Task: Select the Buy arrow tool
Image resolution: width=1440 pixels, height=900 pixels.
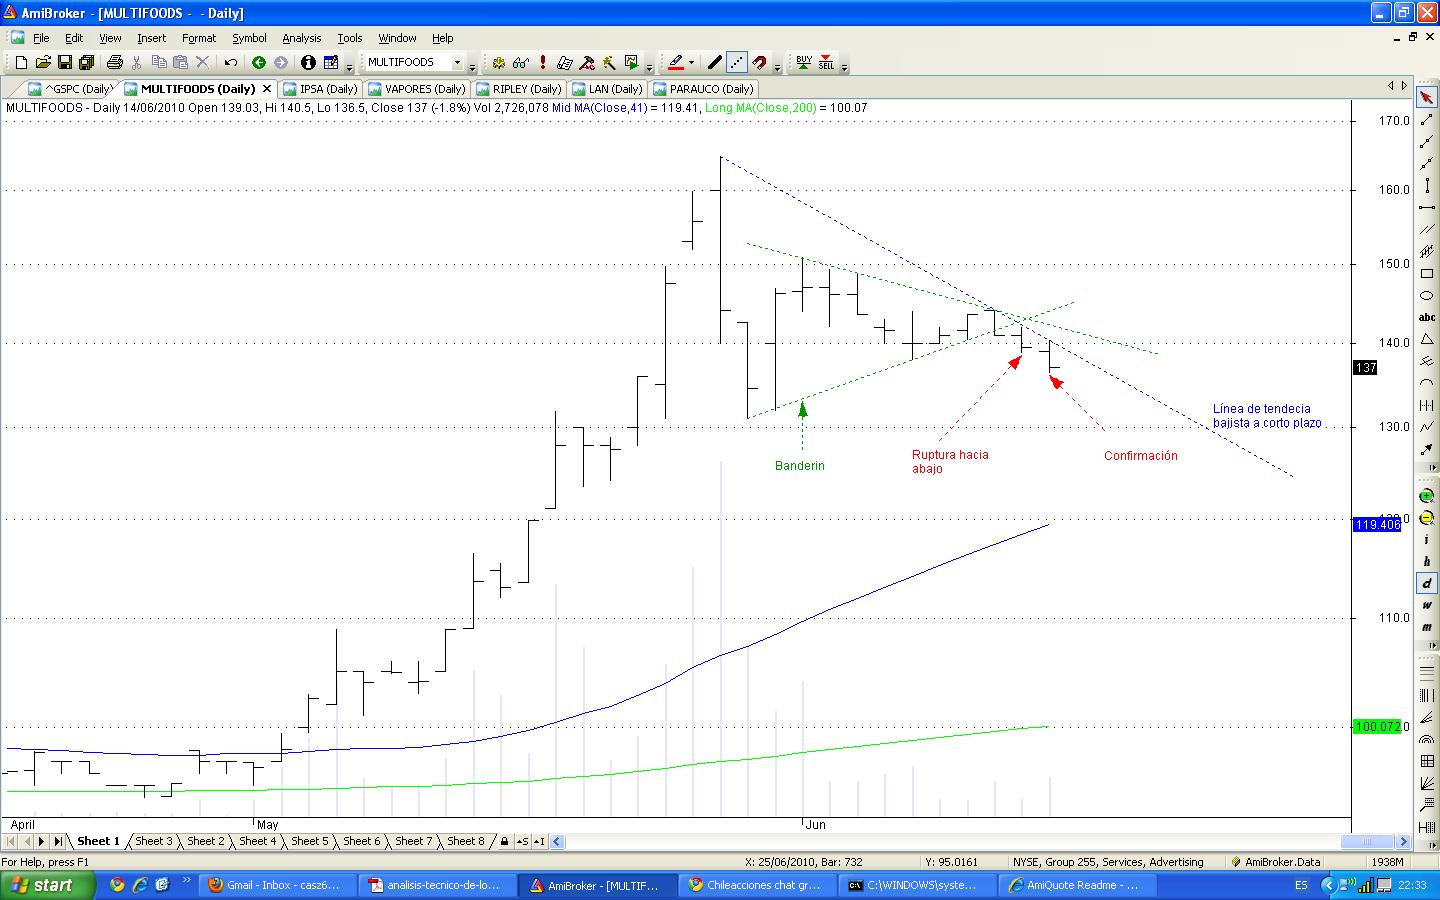Action: coord(804,62)
